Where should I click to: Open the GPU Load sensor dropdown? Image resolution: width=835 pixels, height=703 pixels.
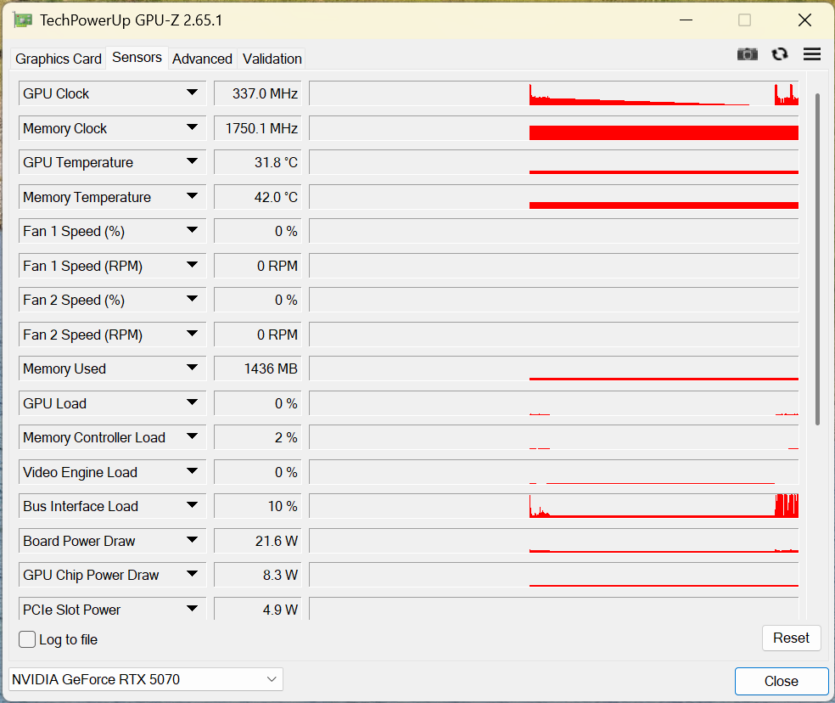coord(192,403)
